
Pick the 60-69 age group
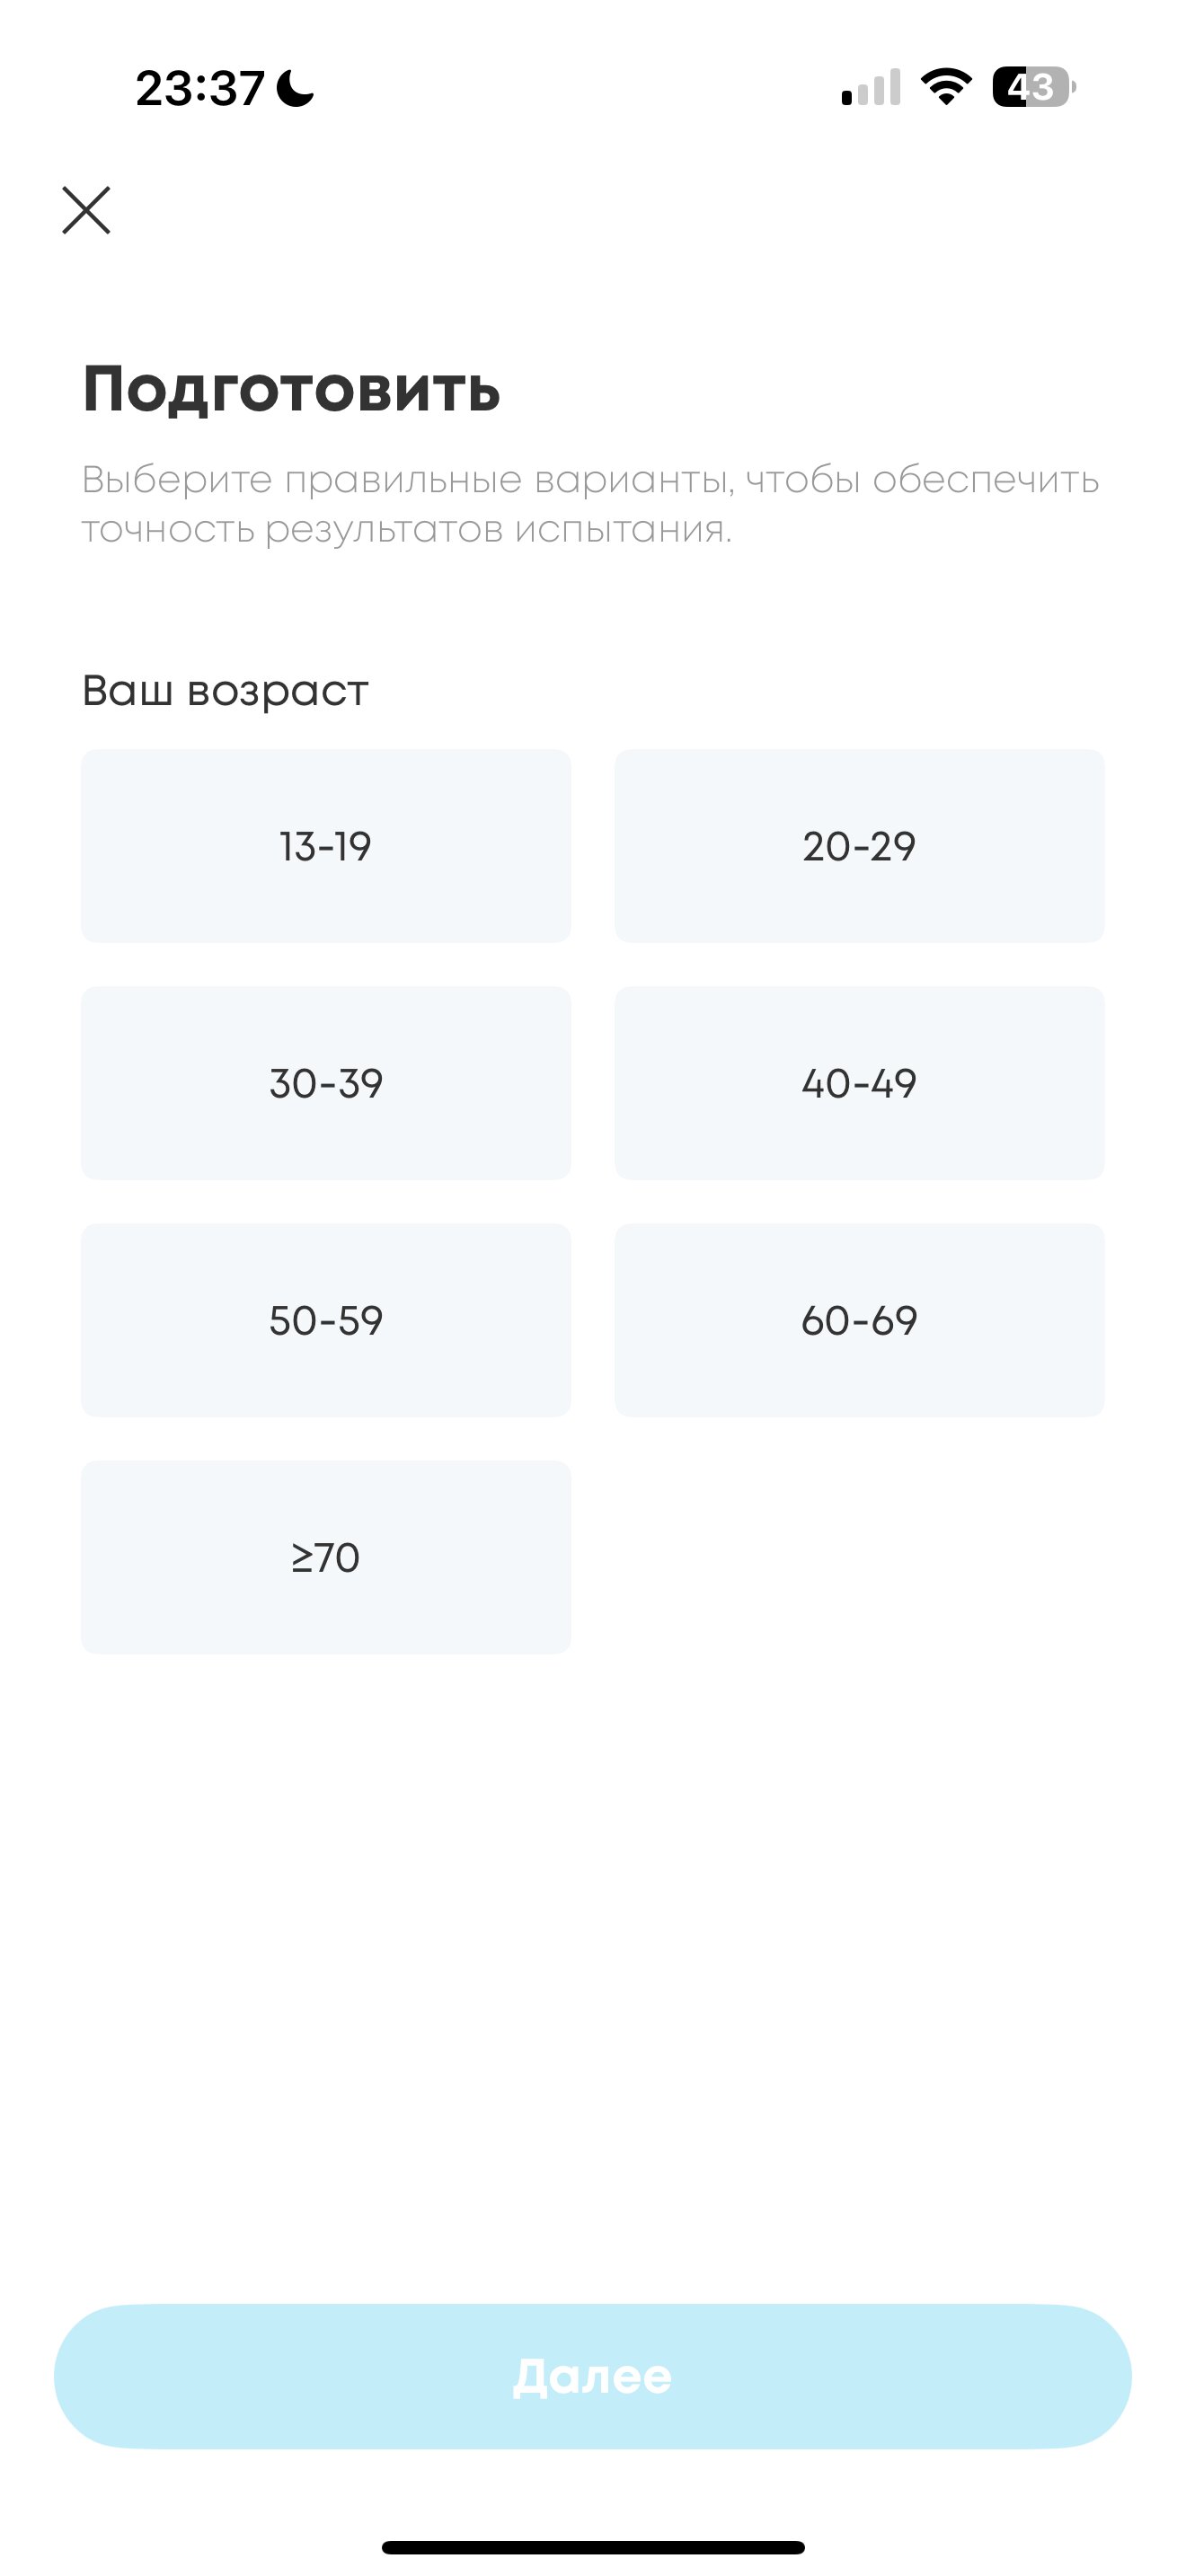click(x=859, y=1320)
